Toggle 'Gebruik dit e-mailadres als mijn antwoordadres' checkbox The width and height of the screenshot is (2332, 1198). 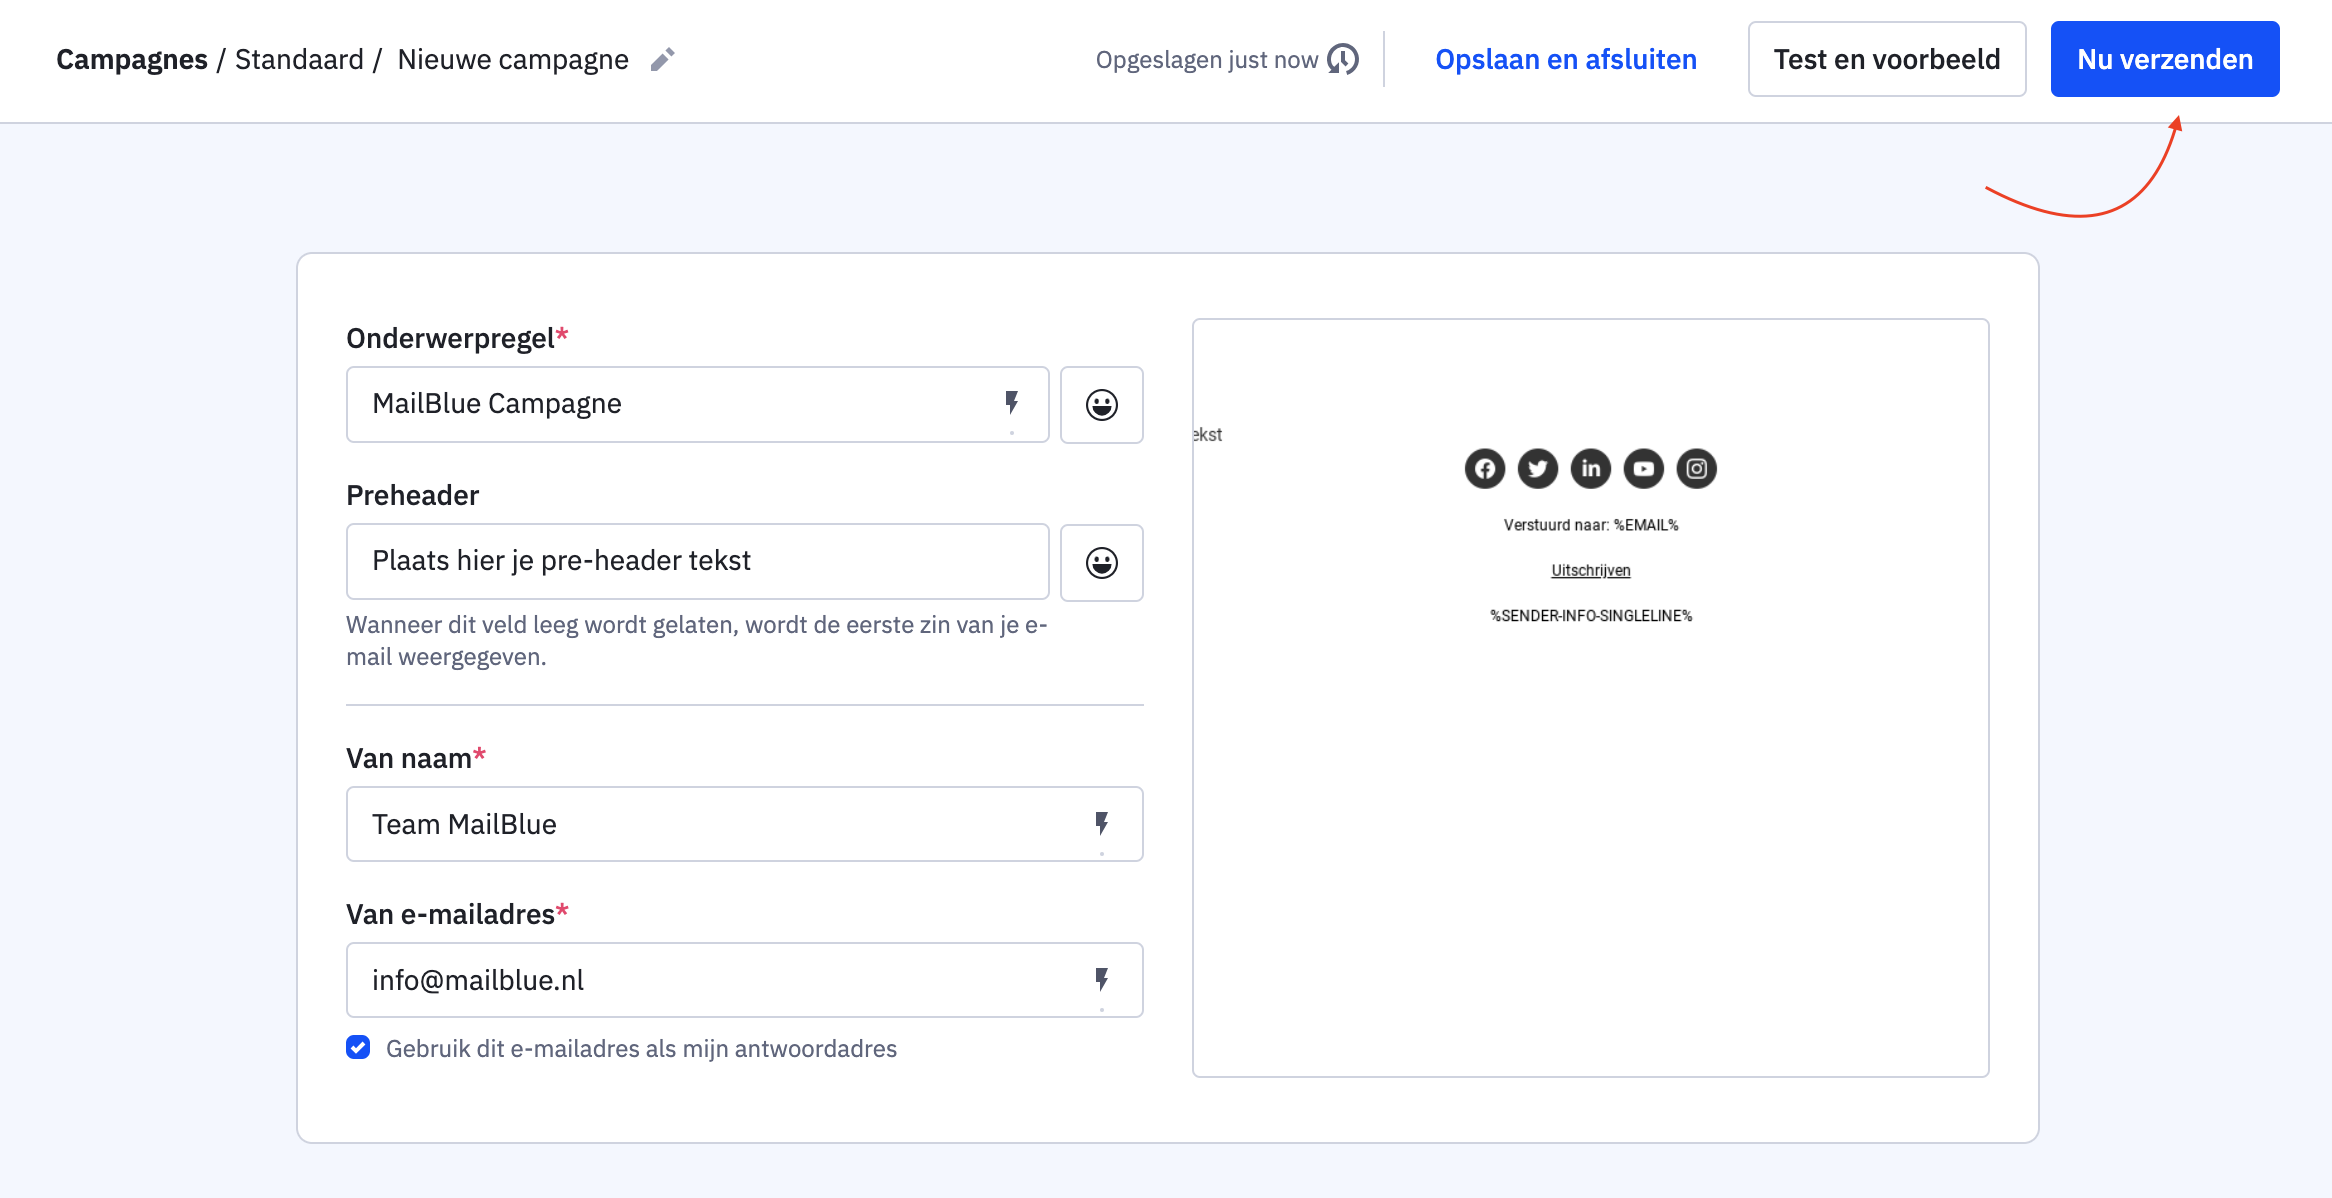point(358,1047)
